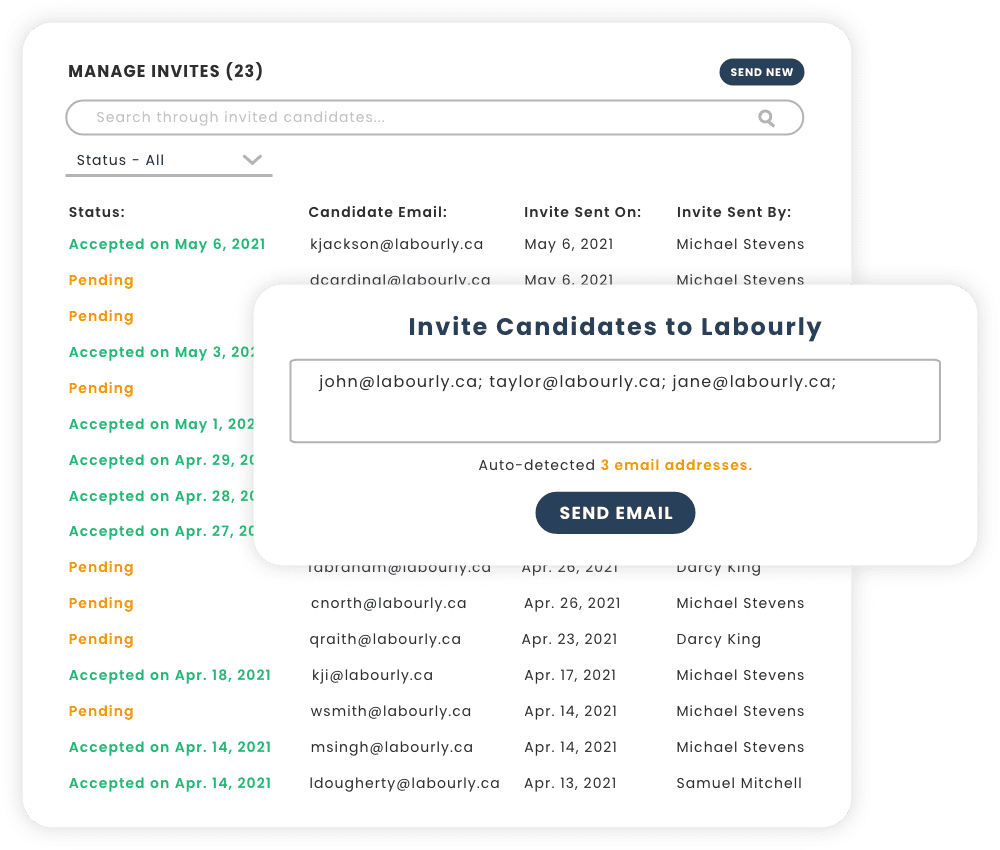Click the Status: column header

(x=97, y=212)
